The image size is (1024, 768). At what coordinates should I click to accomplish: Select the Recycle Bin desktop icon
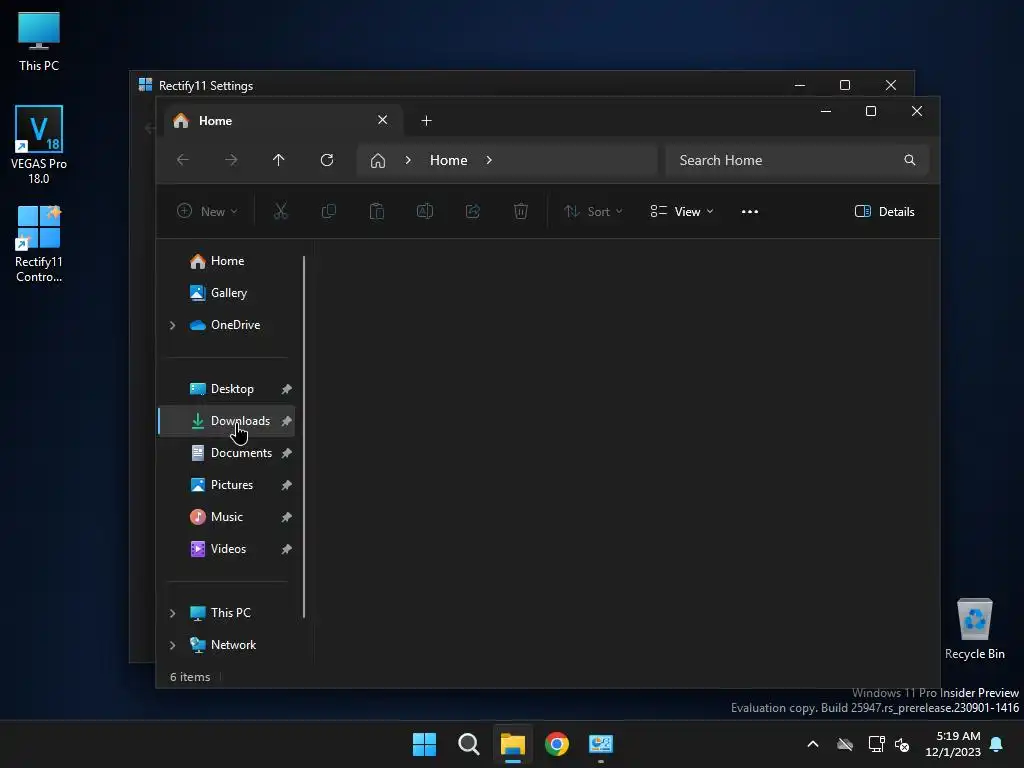(974, 628)
